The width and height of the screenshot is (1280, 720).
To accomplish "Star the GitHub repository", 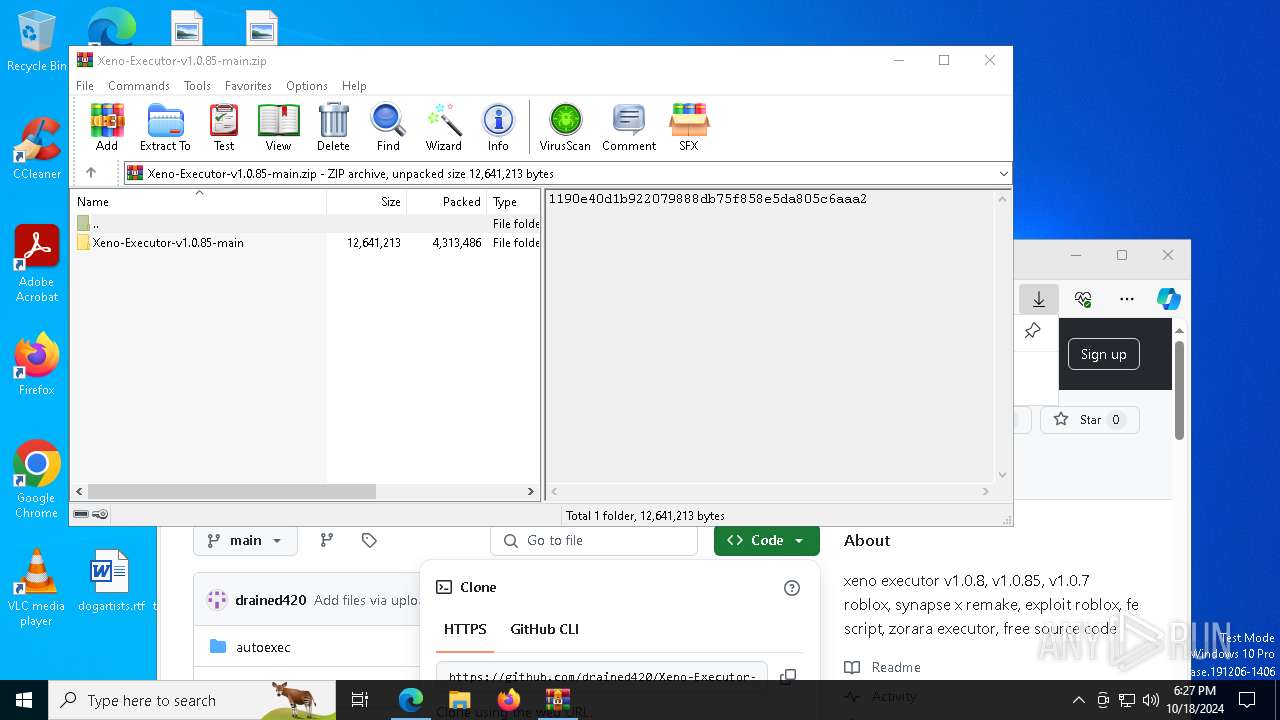I will (x=1089, y=420).
